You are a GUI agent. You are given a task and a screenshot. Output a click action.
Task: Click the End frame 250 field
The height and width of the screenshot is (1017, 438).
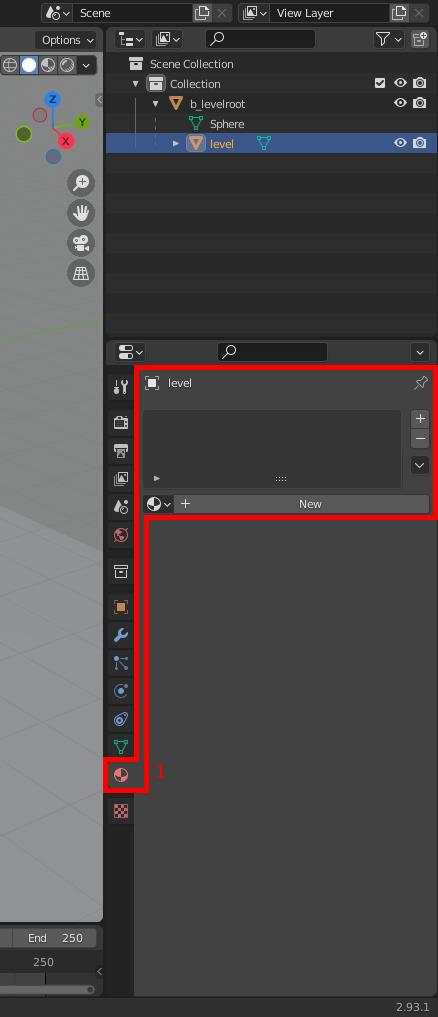[55, 938]
